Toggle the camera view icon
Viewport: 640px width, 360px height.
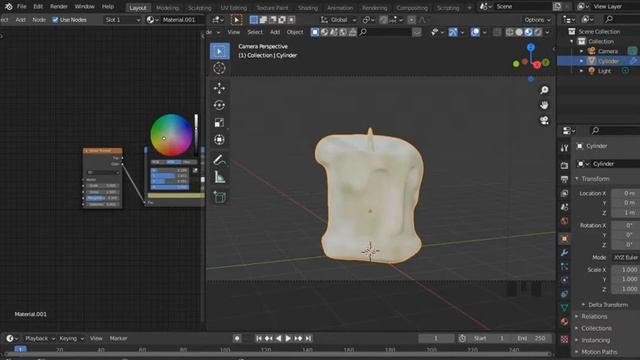(544, 120)
